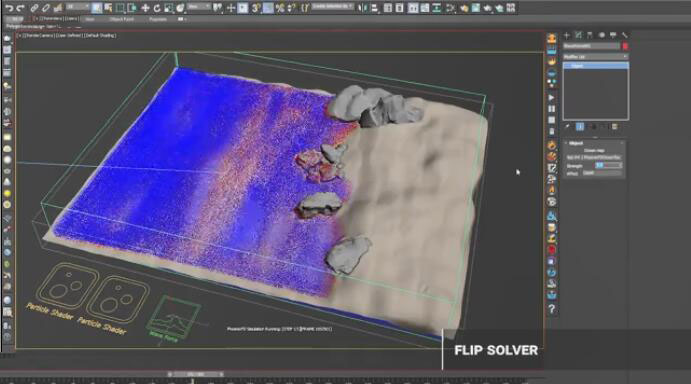Toggle the Angle Snap button

[268, 8]
